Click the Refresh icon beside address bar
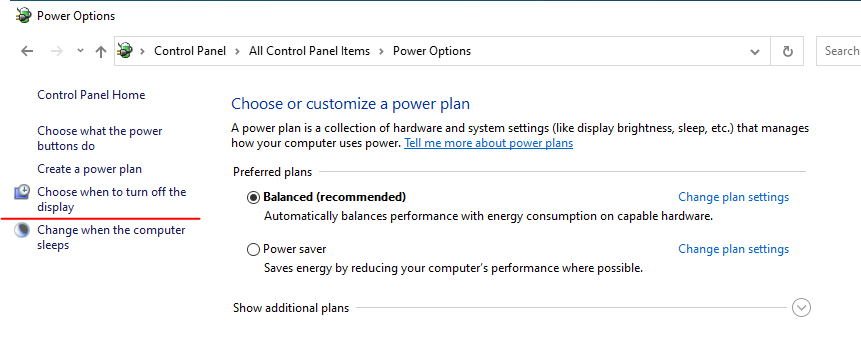The width and height of the screenshot is (861, 362). [787, 51]
